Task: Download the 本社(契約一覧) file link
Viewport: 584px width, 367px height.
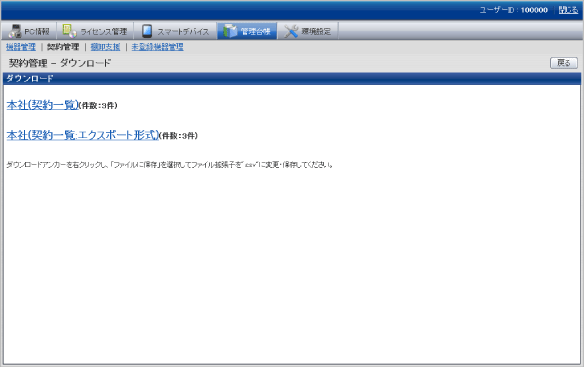Action: 42,105
